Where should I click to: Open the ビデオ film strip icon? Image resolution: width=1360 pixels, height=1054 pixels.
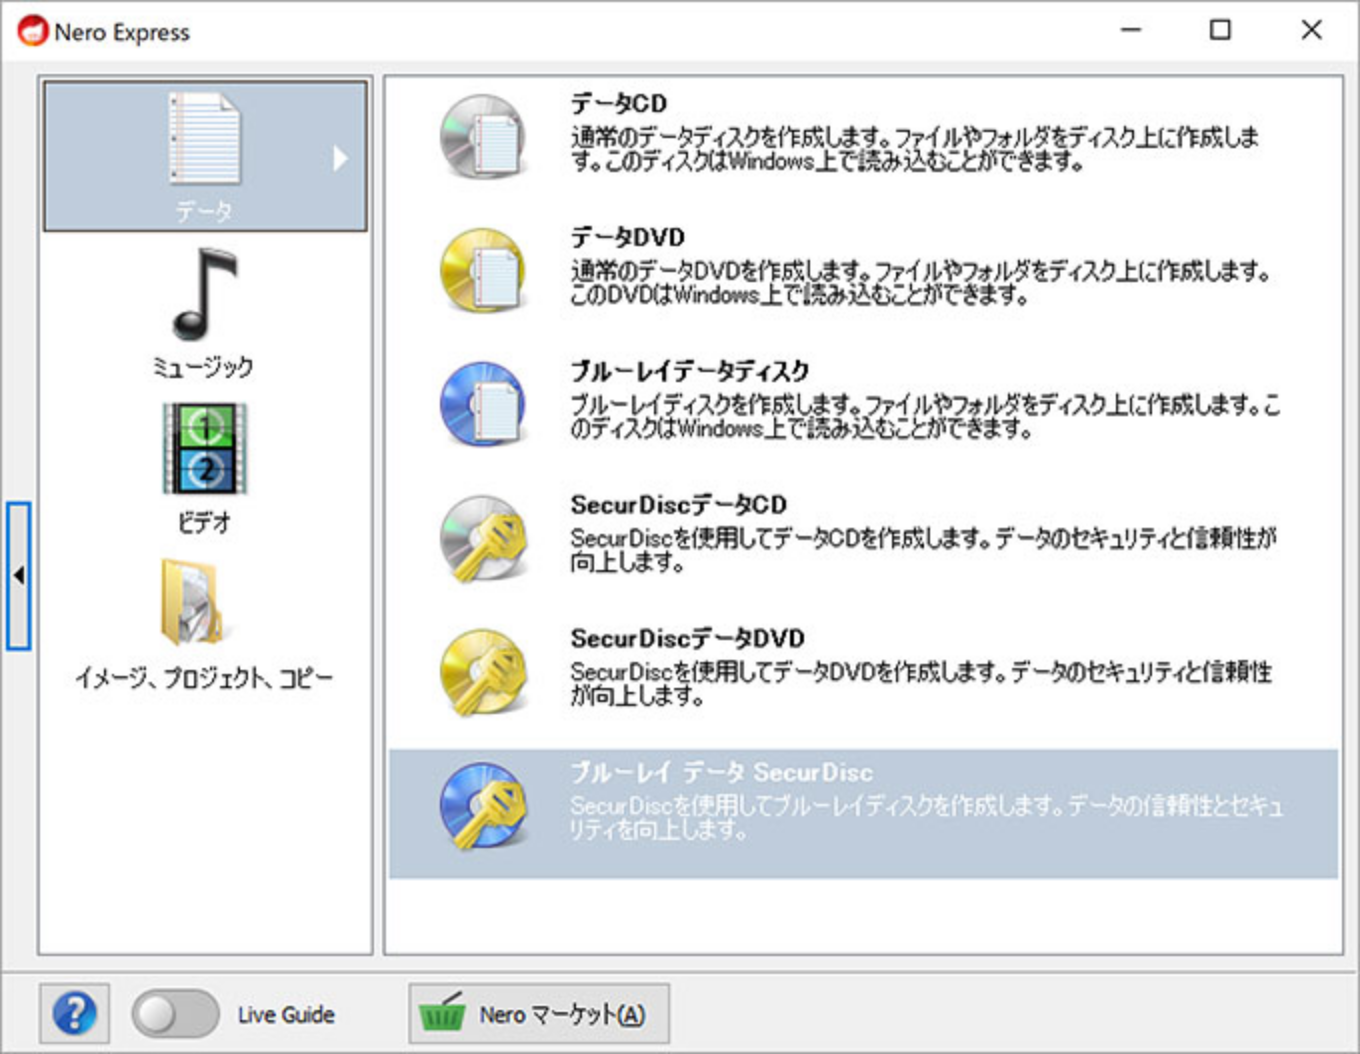click(x=205, y=449)
